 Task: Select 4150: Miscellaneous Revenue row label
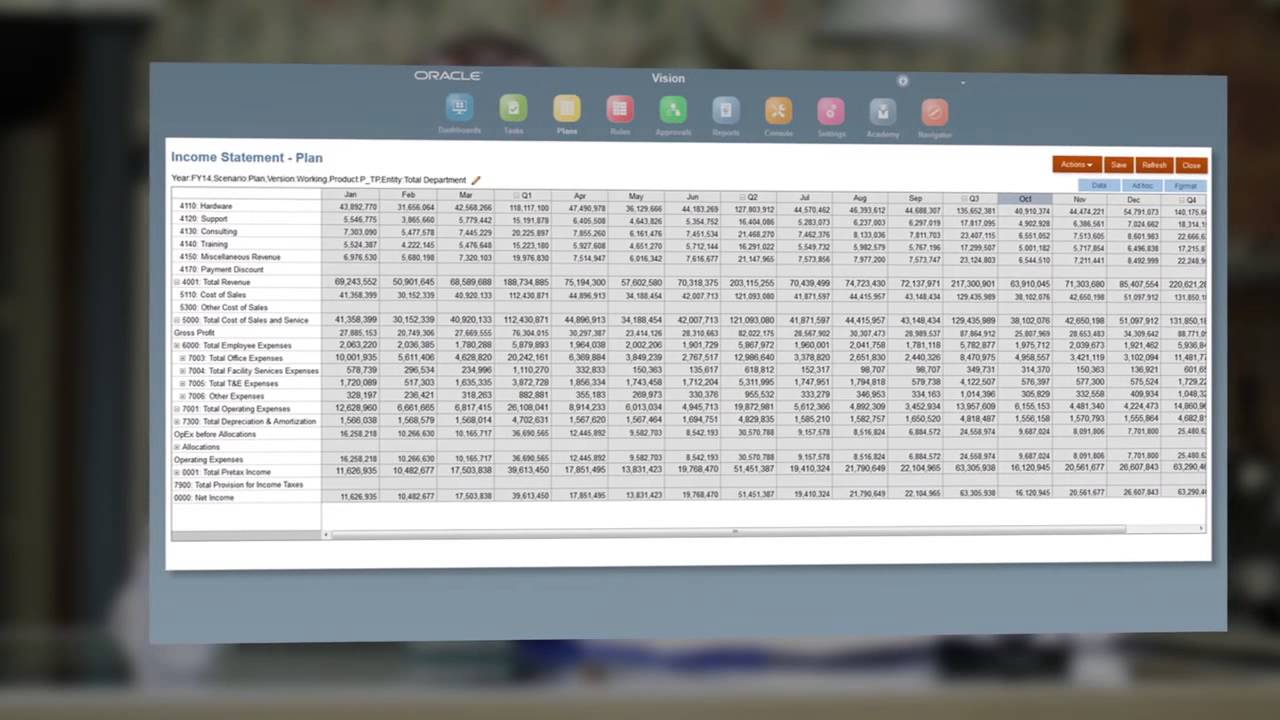230,257
